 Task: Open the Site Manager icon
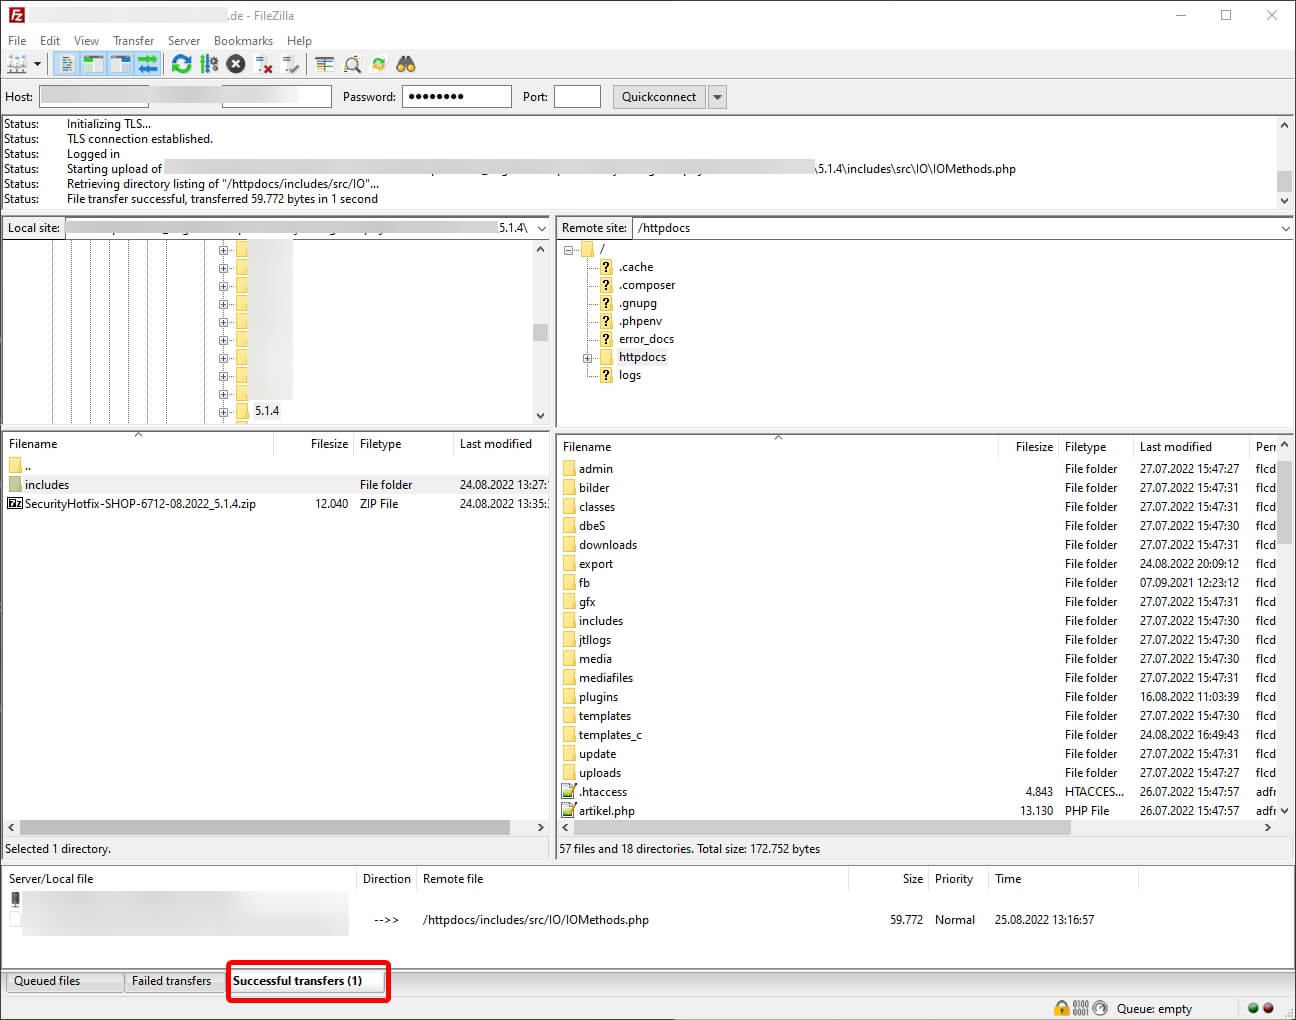point(17,64)
